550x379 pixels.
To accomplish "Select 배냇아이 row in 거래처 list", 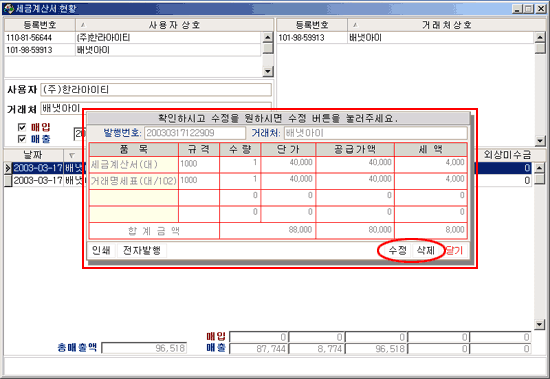I will 405,38.
